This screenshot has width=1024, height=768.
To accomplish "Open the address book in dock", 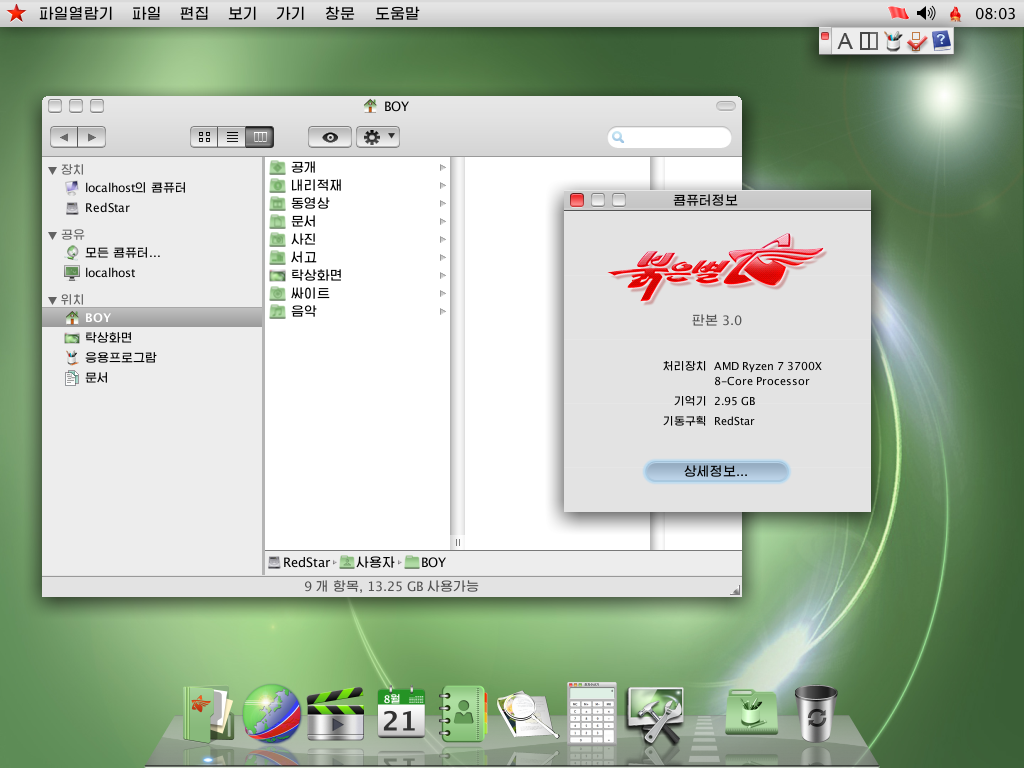I will point(462,713).
